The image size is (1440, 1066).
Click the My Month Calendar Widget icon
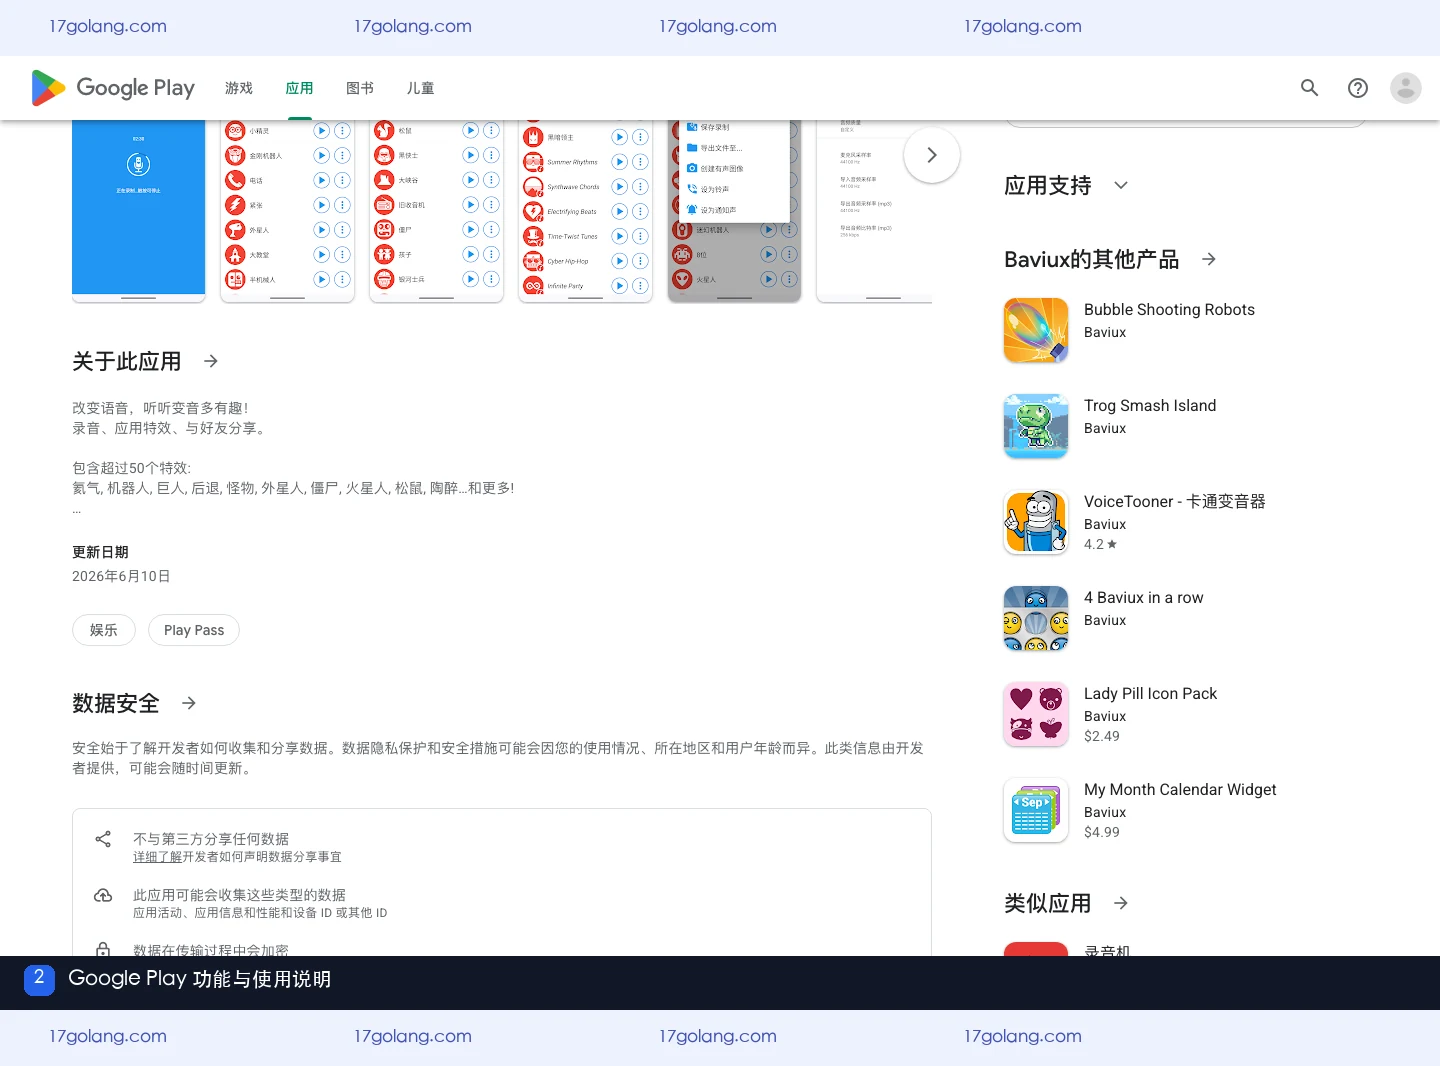[1036, 810]
